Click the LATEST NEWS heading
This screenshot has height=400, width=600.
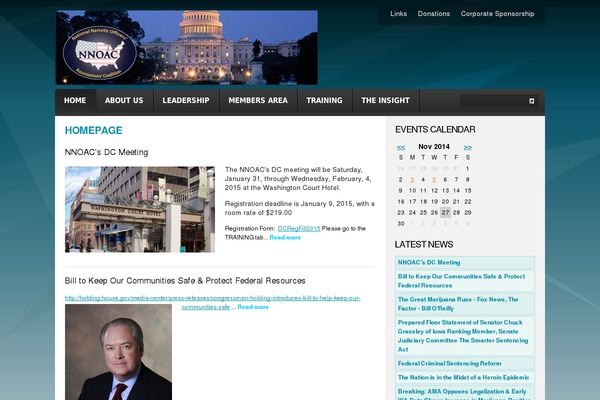(424, 245)
